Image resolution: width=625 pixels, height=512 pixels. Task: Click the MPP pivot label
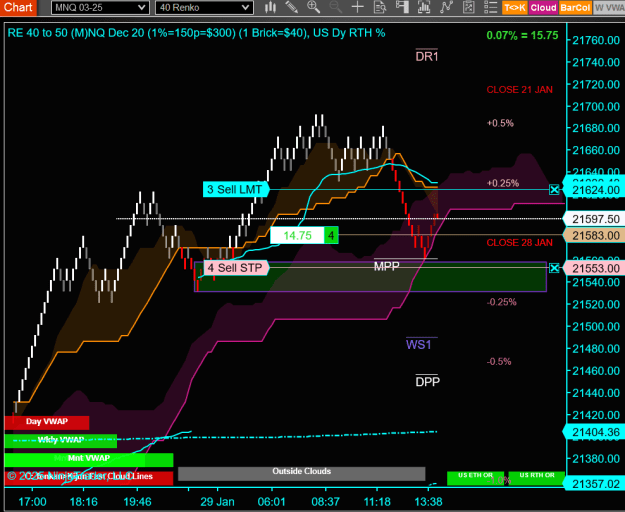click(386, 266)
